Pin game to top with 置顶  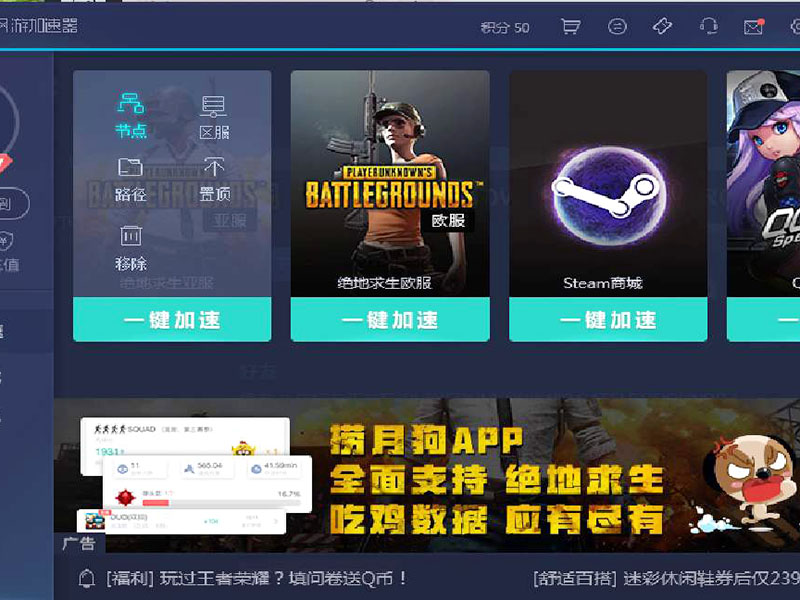tap(214, 178)
